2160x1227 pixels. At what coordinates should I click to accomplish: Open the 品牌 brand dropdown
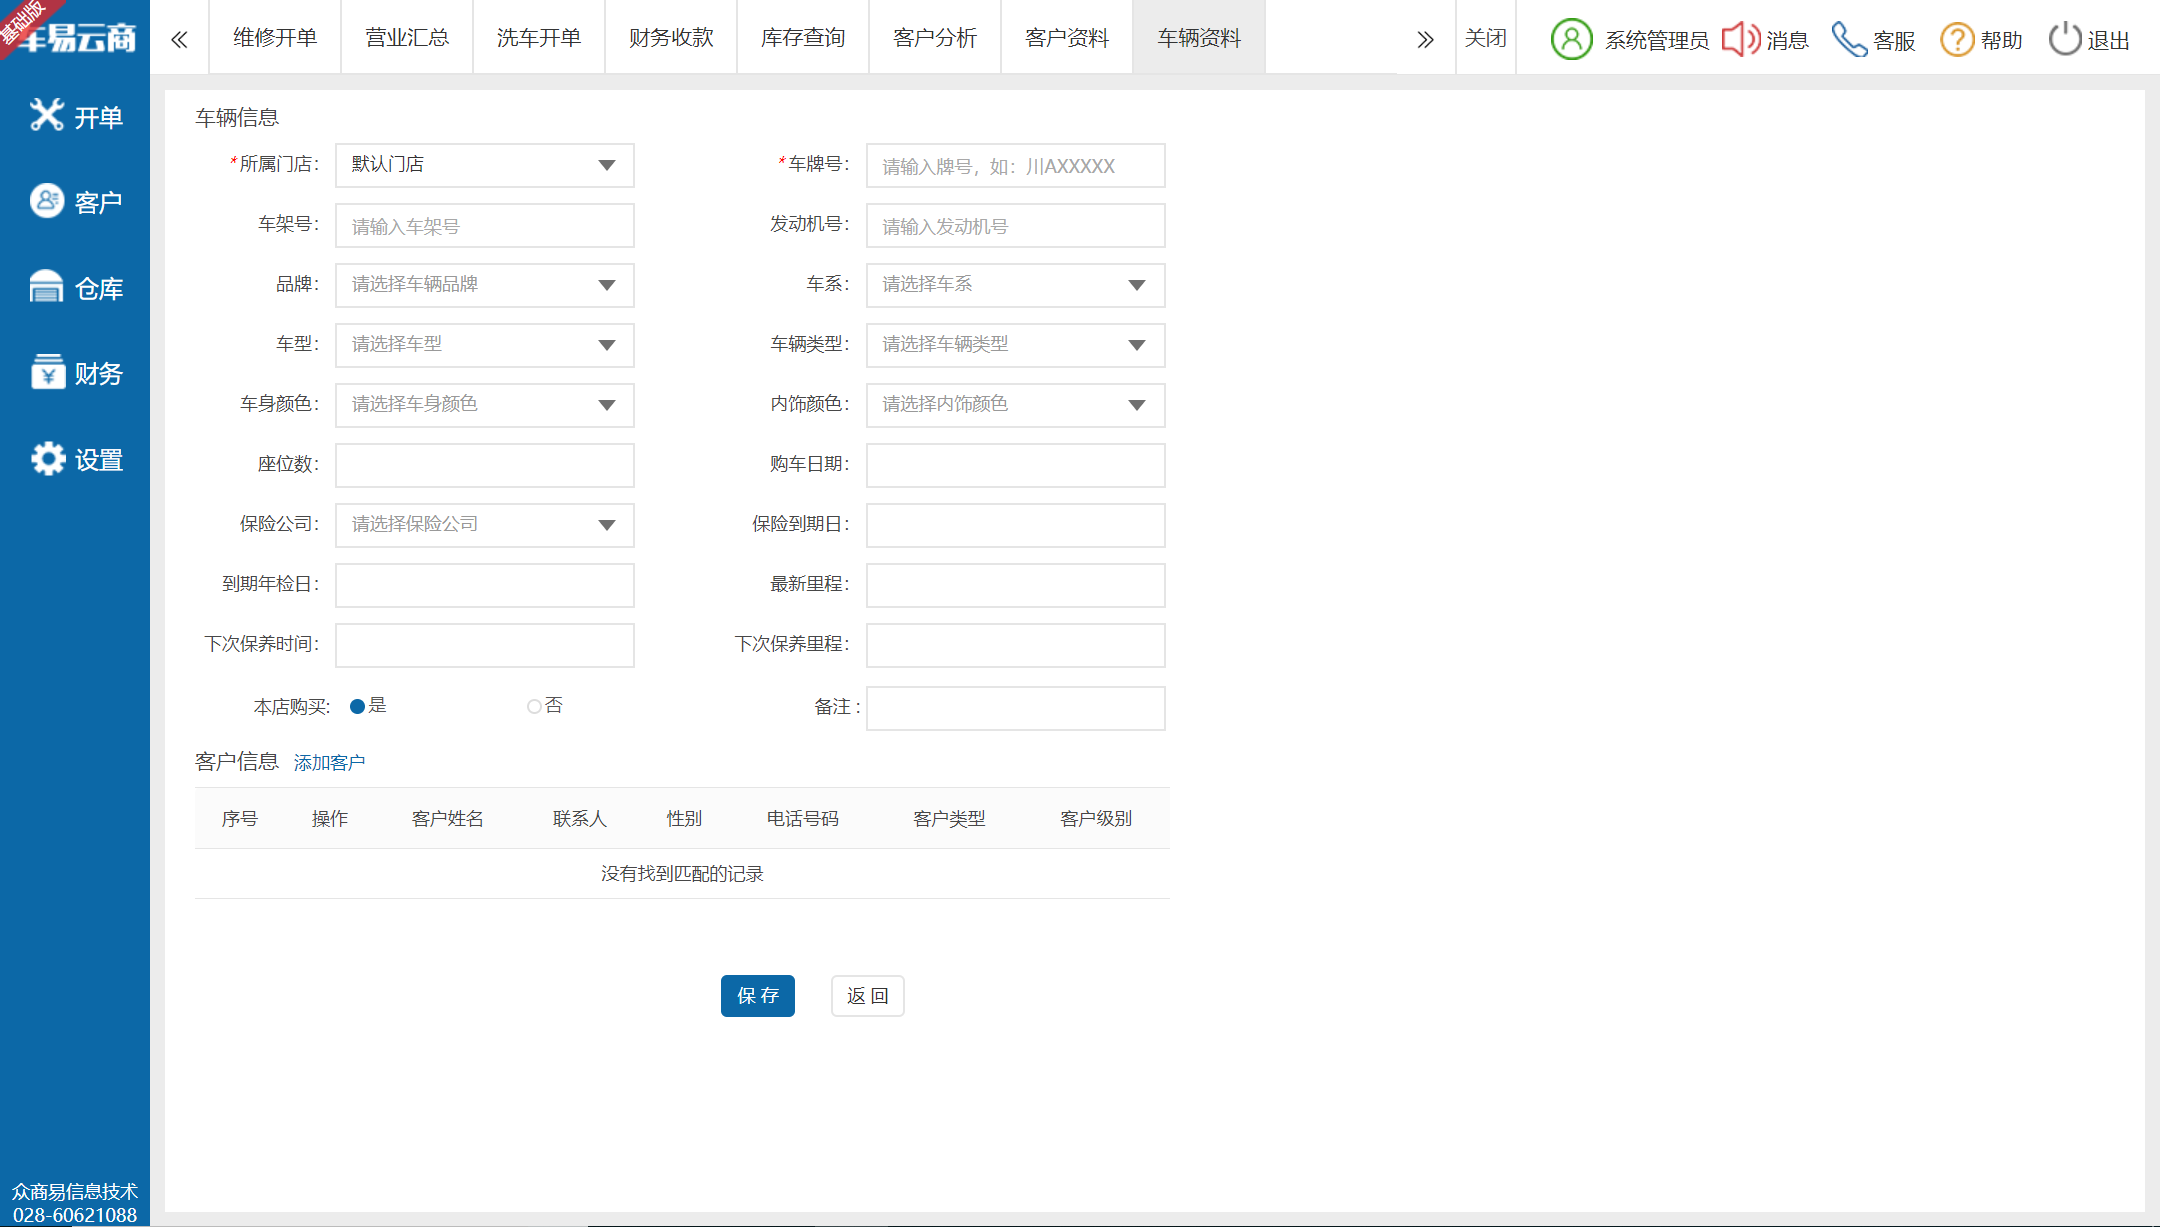point(485,285)
